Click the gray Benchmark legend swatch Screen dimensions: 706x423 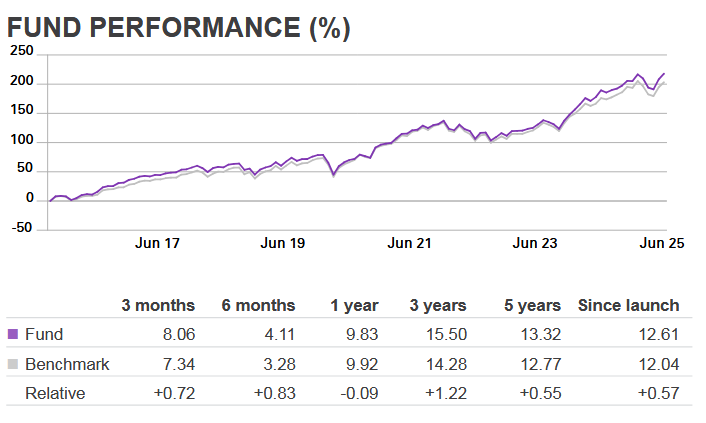tap(13, 365)
